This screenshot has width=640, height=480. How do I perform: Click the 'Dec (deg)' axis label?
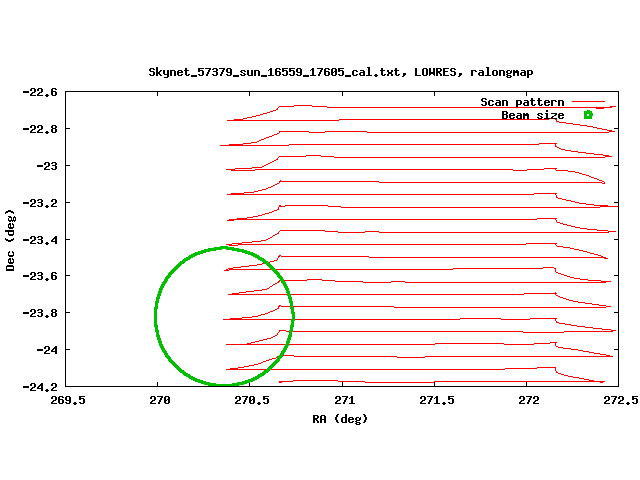[10, 240]
